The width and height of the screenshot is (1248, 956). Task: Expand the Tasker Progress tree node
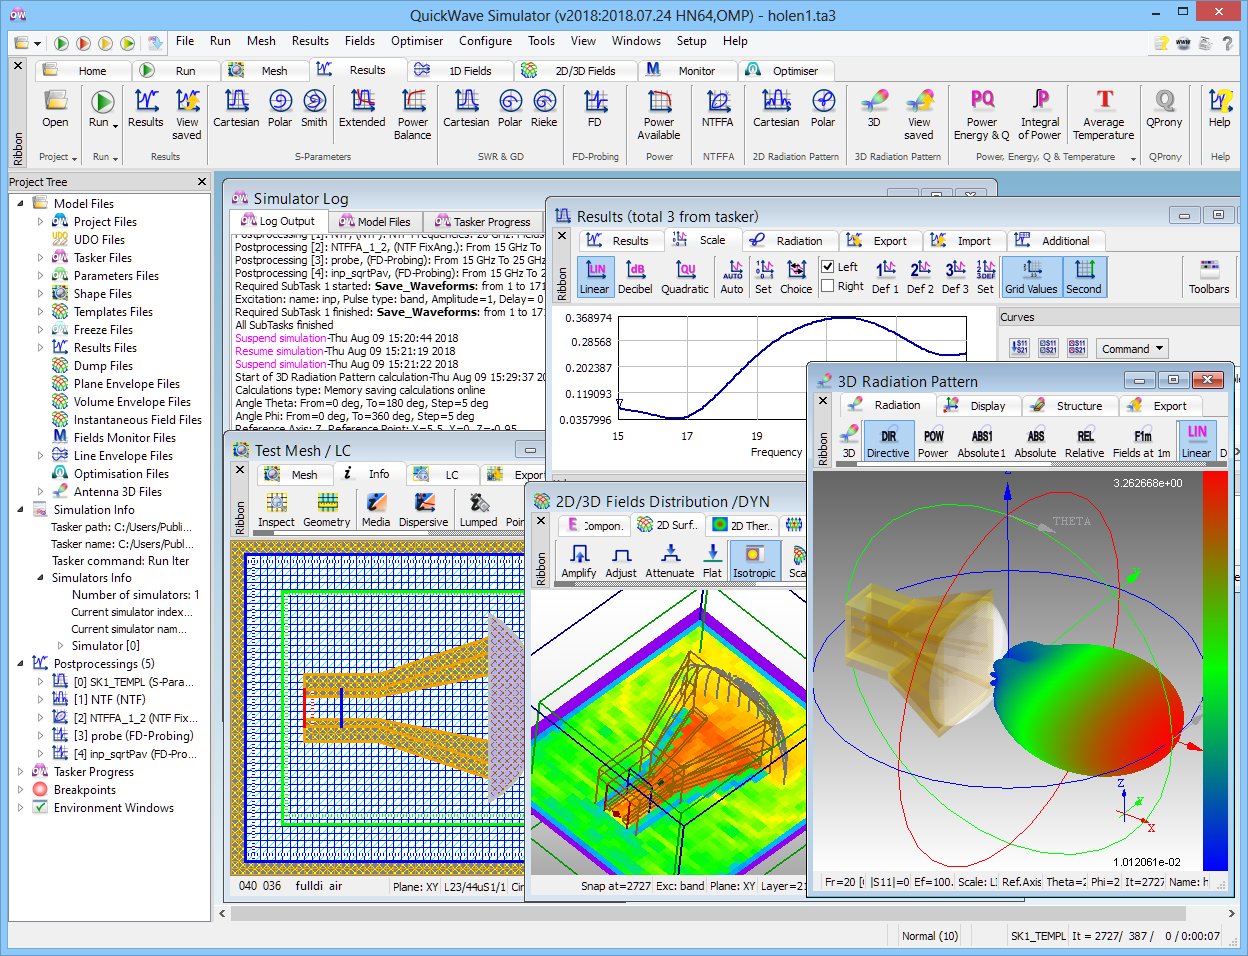coord(21,772)
